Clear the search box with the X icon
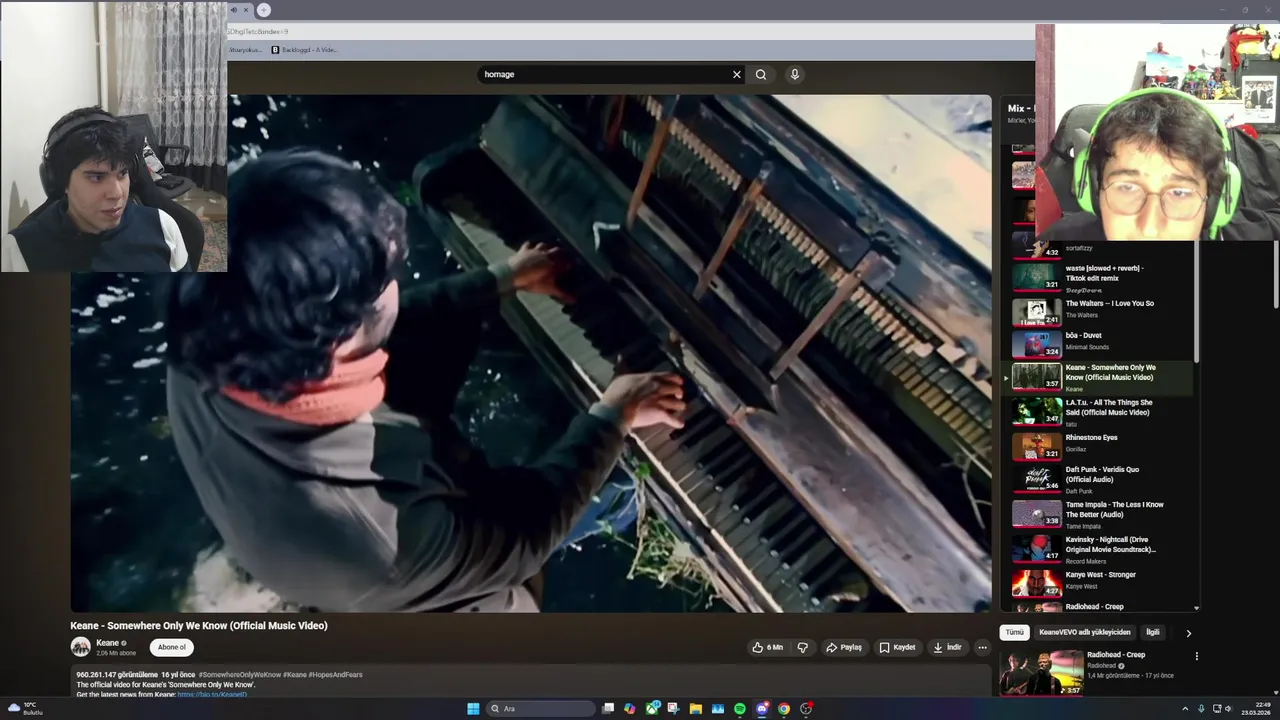 pos(737,74)
